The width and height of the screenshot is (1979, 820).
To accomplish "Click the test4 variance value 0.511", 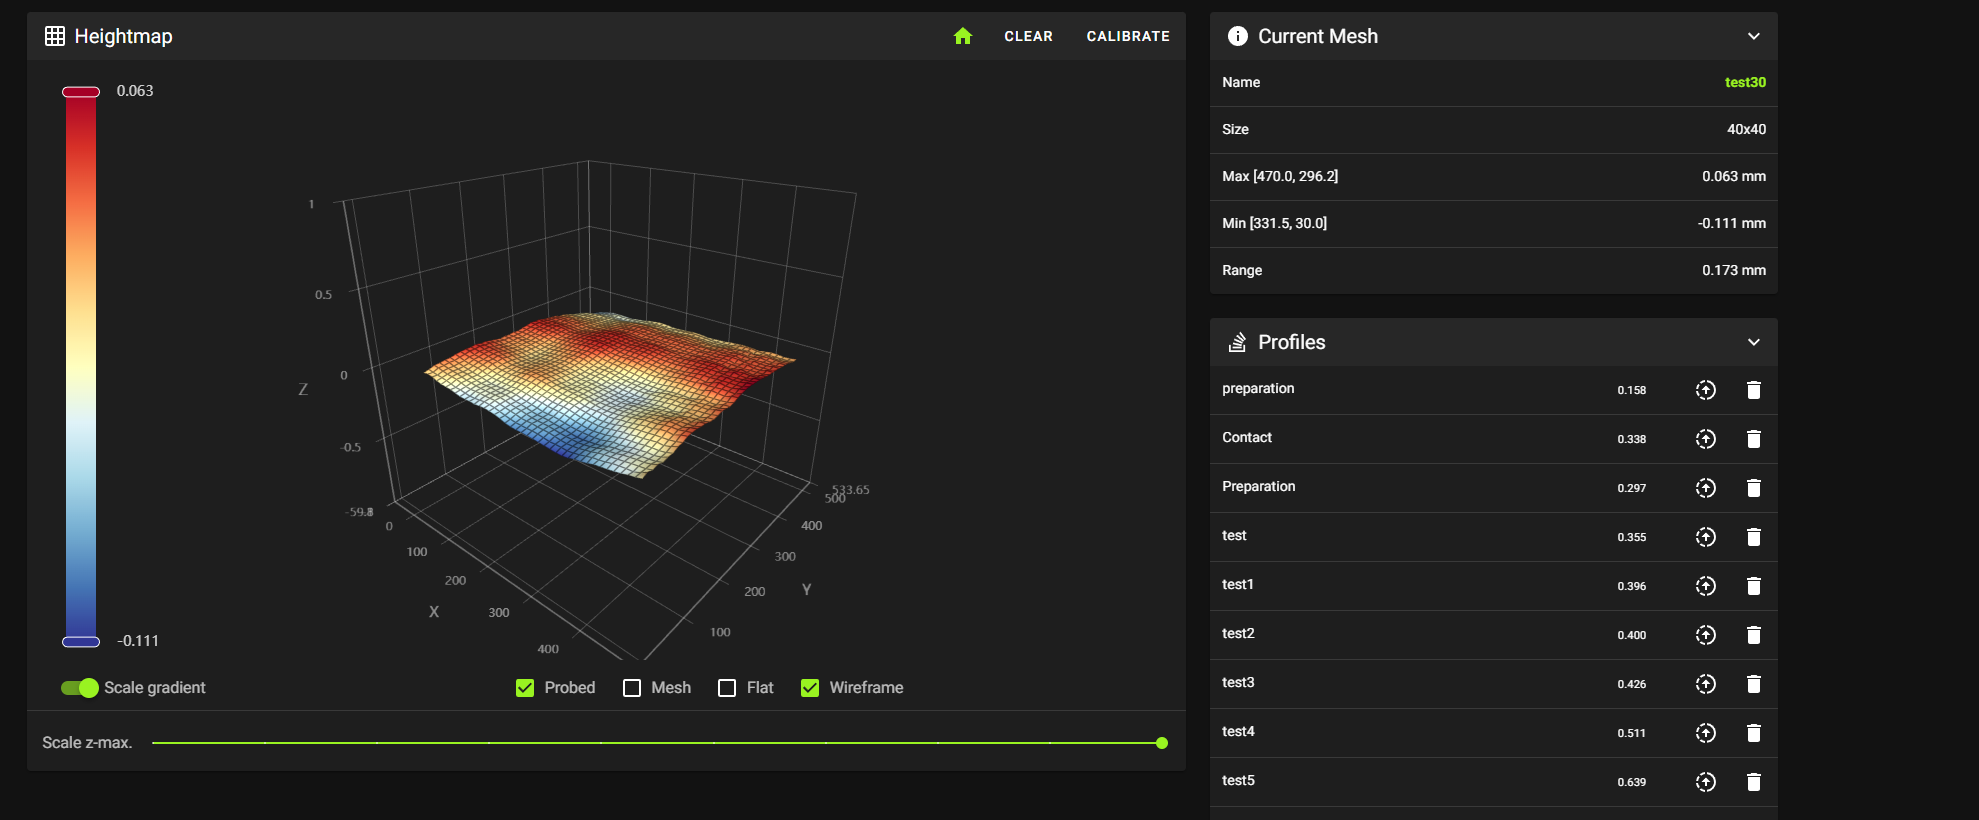I will 1632,733.
